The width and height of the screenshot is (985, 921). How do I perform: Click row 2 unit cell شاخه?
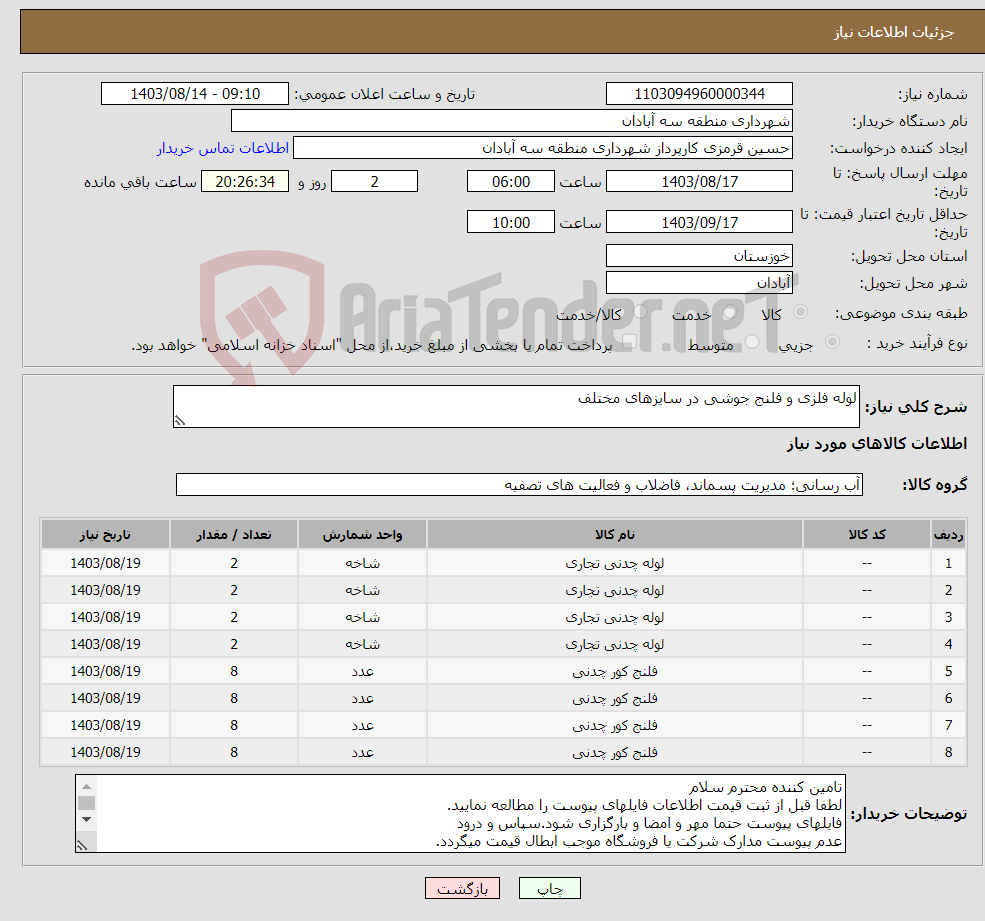point(362,590)
